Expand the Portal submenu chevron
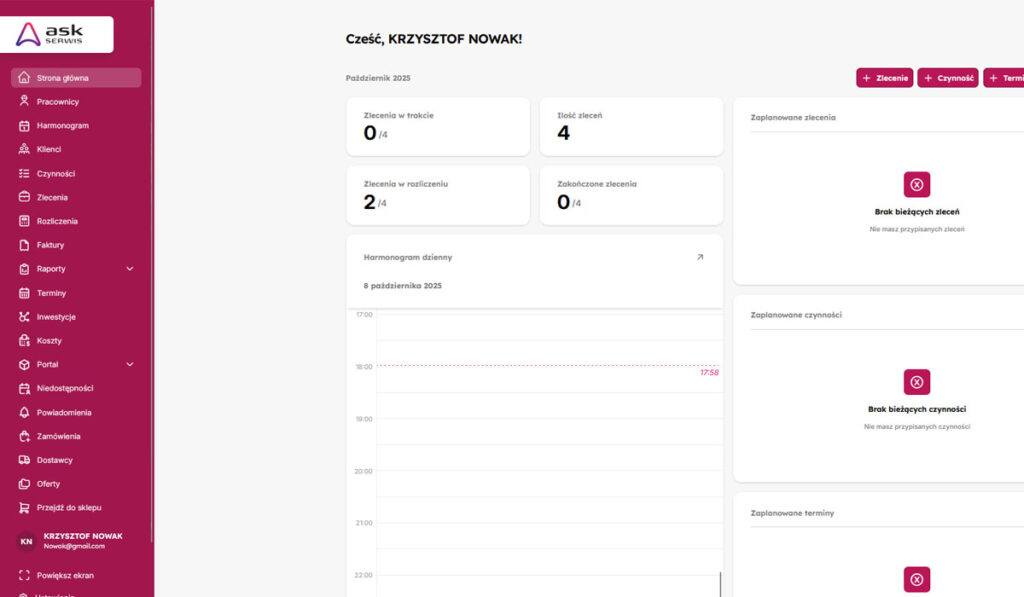The height and width of the screenshot is (597, 1024). [130, 365]
